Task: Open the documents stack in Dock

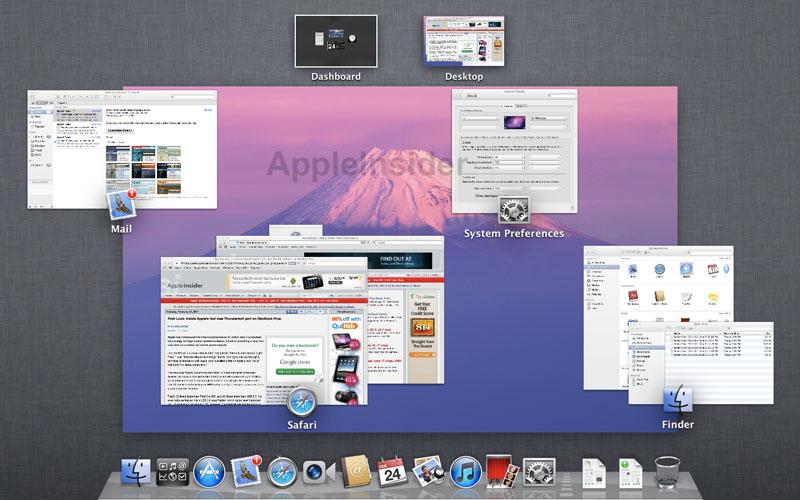Action: [x=594, y=473]
